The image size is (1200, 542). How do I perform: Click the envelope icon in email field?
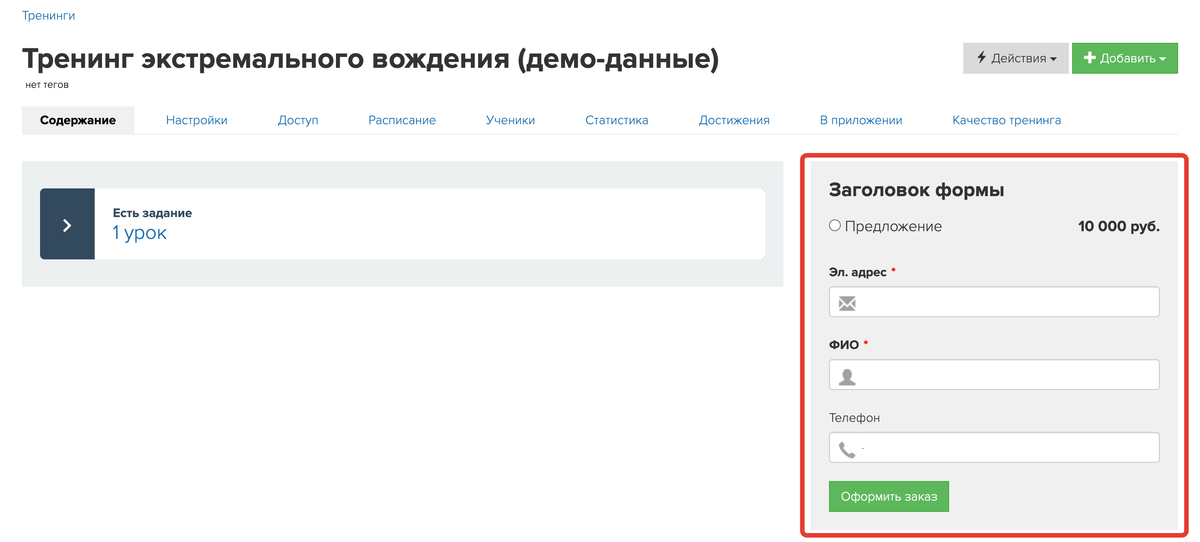tap(847, 303)
